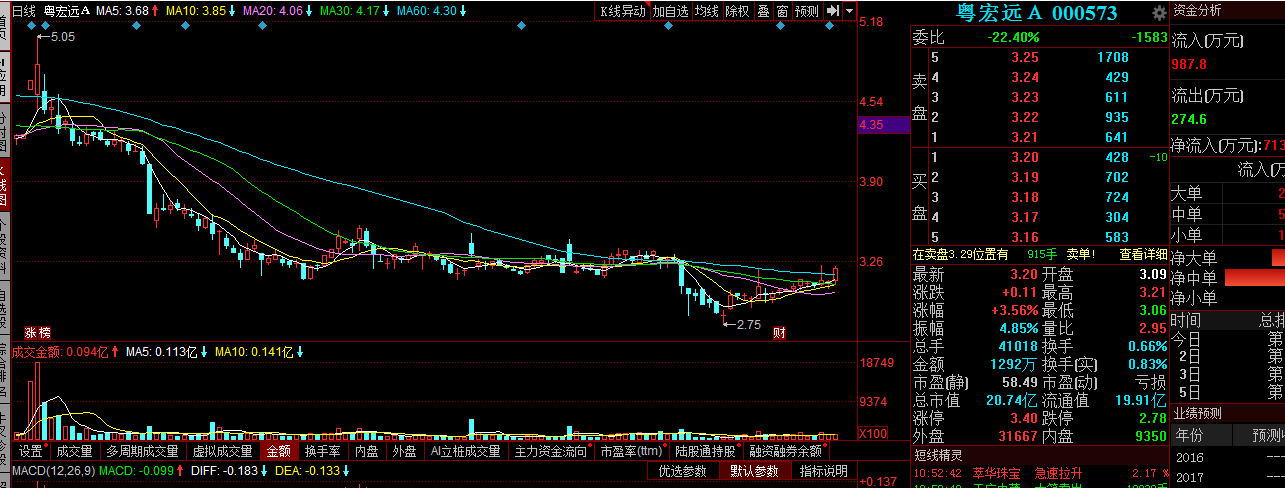Click the 涨榜 badge on the chart
Screen dimensions: 1285x488
point(38,333)
